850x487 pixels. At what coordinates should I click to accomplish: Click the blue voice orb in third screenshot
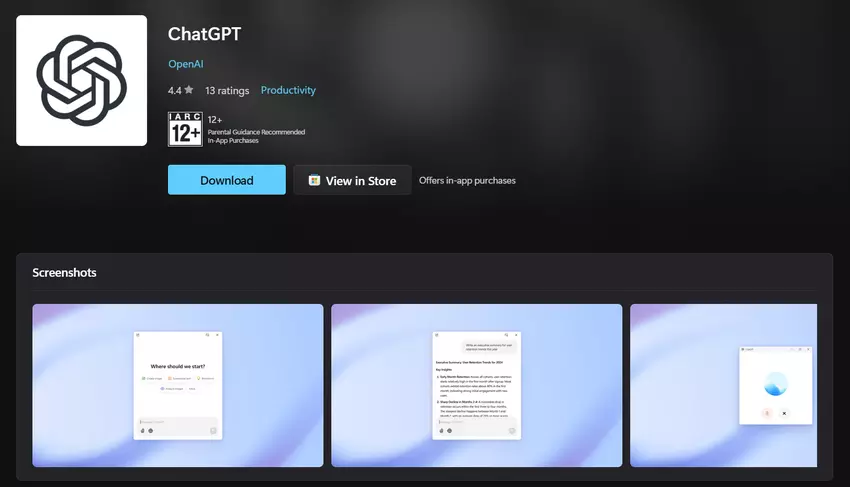(775, 385)
